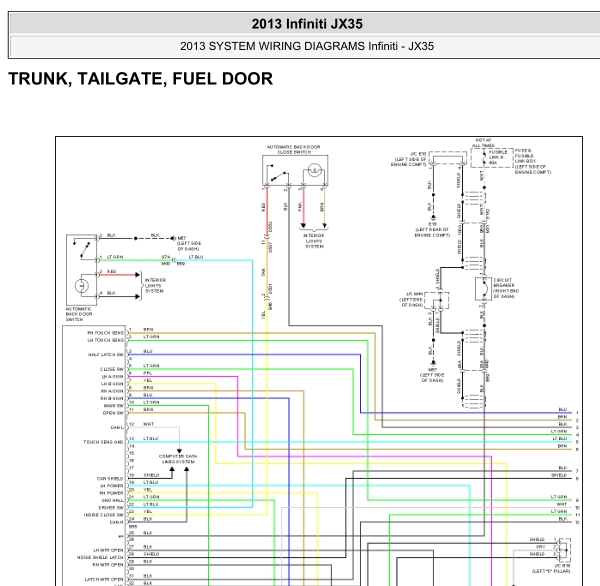Screen dimensions: 600x586
Task: Click 'INTERIOR LIGHTS SYSTEM' beside Automatic Back Door Switch
Action: coord(155,286)
